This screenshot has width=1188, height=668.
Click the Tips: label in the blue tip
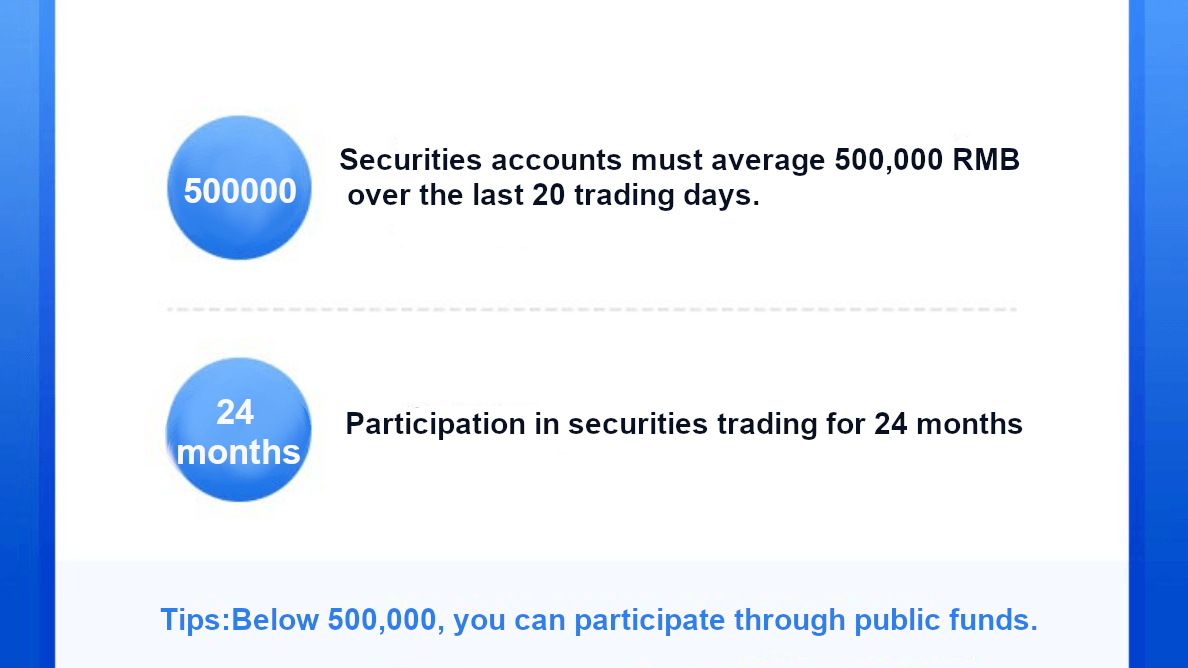tap(195, 620)
